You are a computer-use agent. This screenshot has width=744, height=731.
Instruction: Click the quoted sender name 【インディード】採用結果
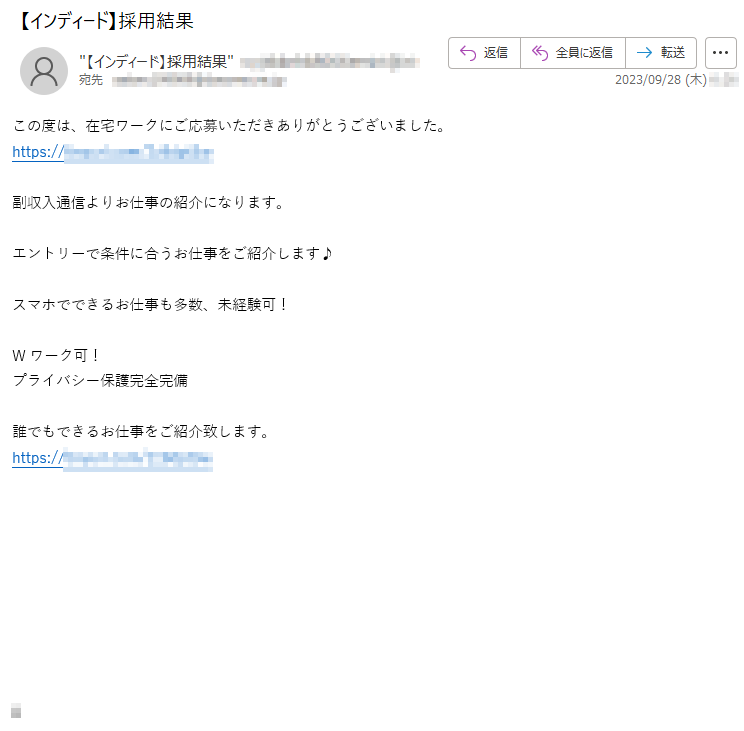(x=157, y=62)
